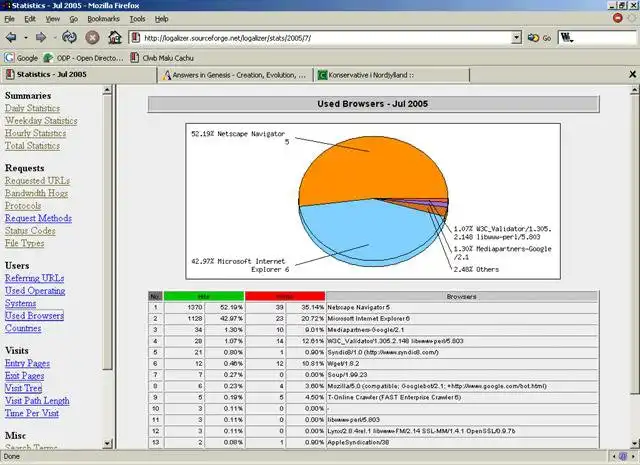Switch to Answers in Genesis tab
The height and width of the screenshot is (465, 640).
[x=235, y=75]
